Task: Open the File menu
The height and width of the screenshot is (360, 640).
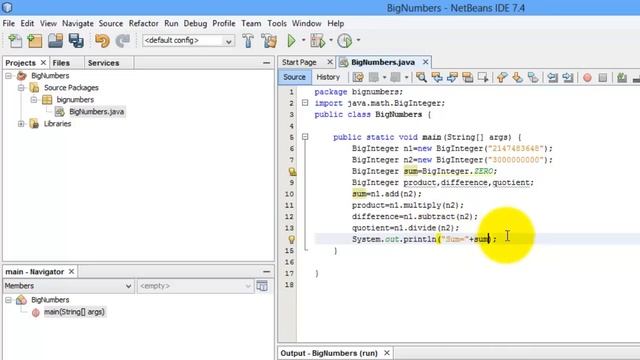Action: tap(9, 24)
